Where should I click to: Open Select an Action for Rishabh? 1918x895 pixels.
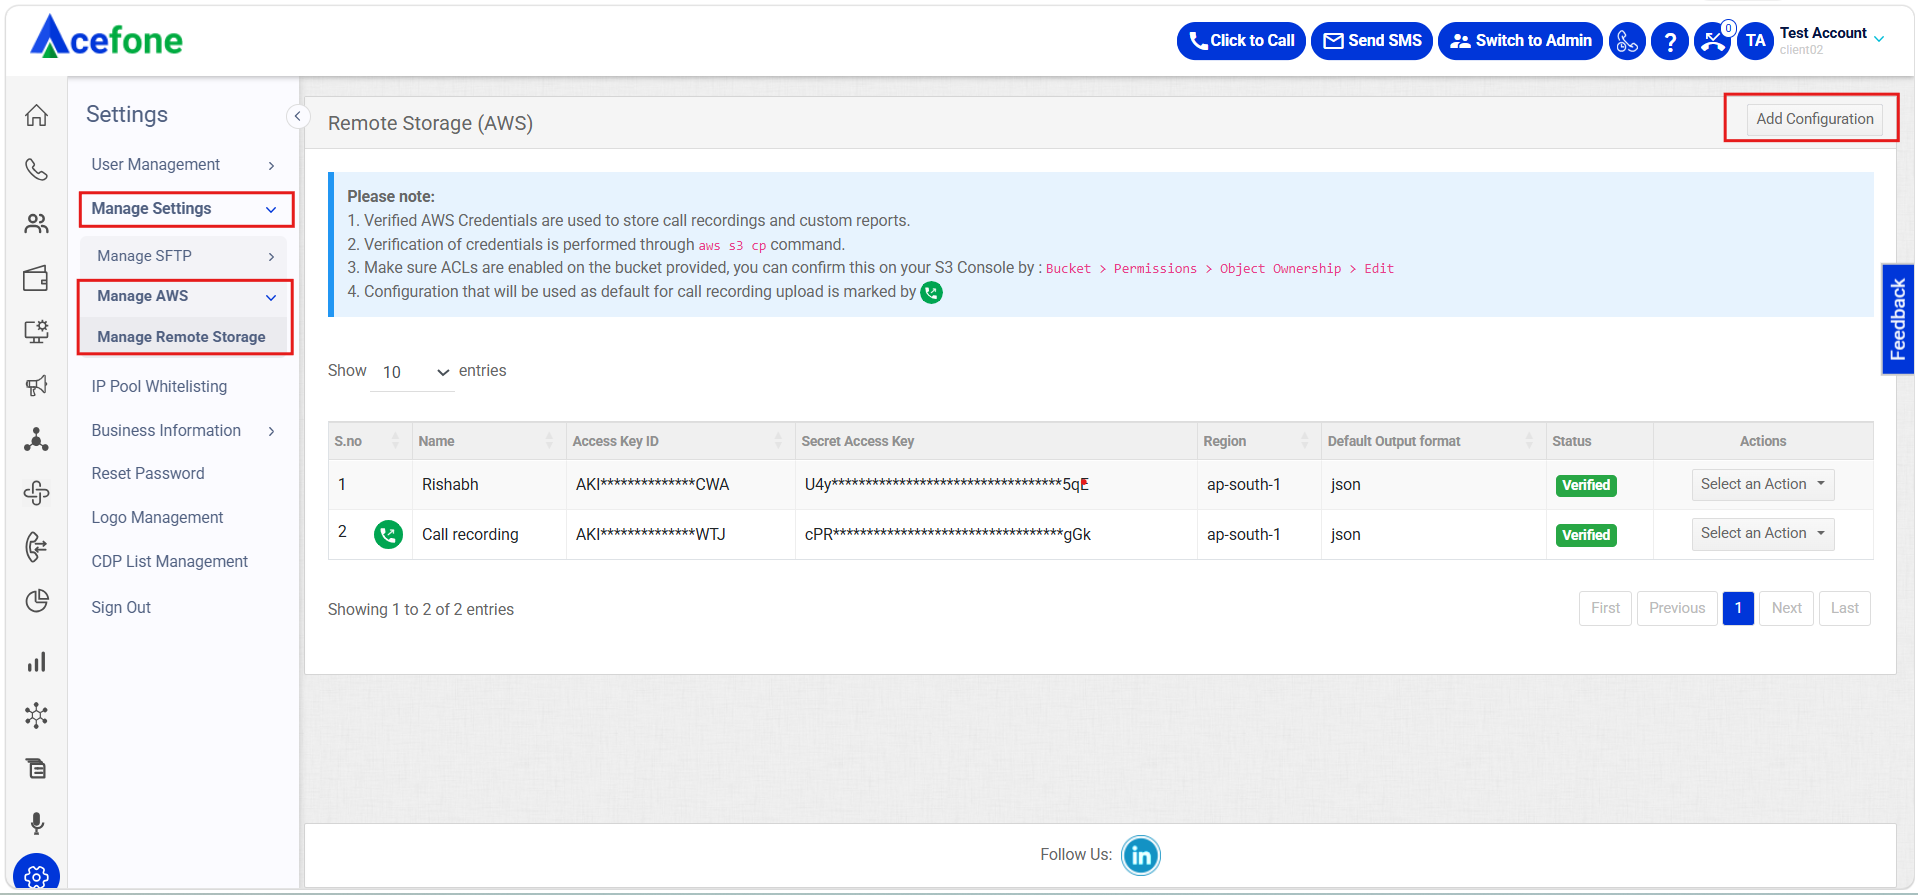[x=1762, y=484]
